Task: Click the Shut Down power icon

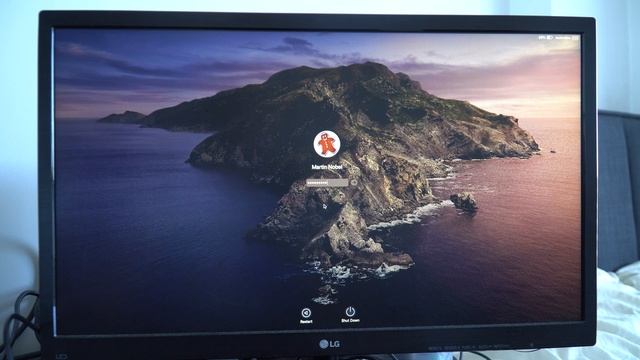Action: point(350,311)
